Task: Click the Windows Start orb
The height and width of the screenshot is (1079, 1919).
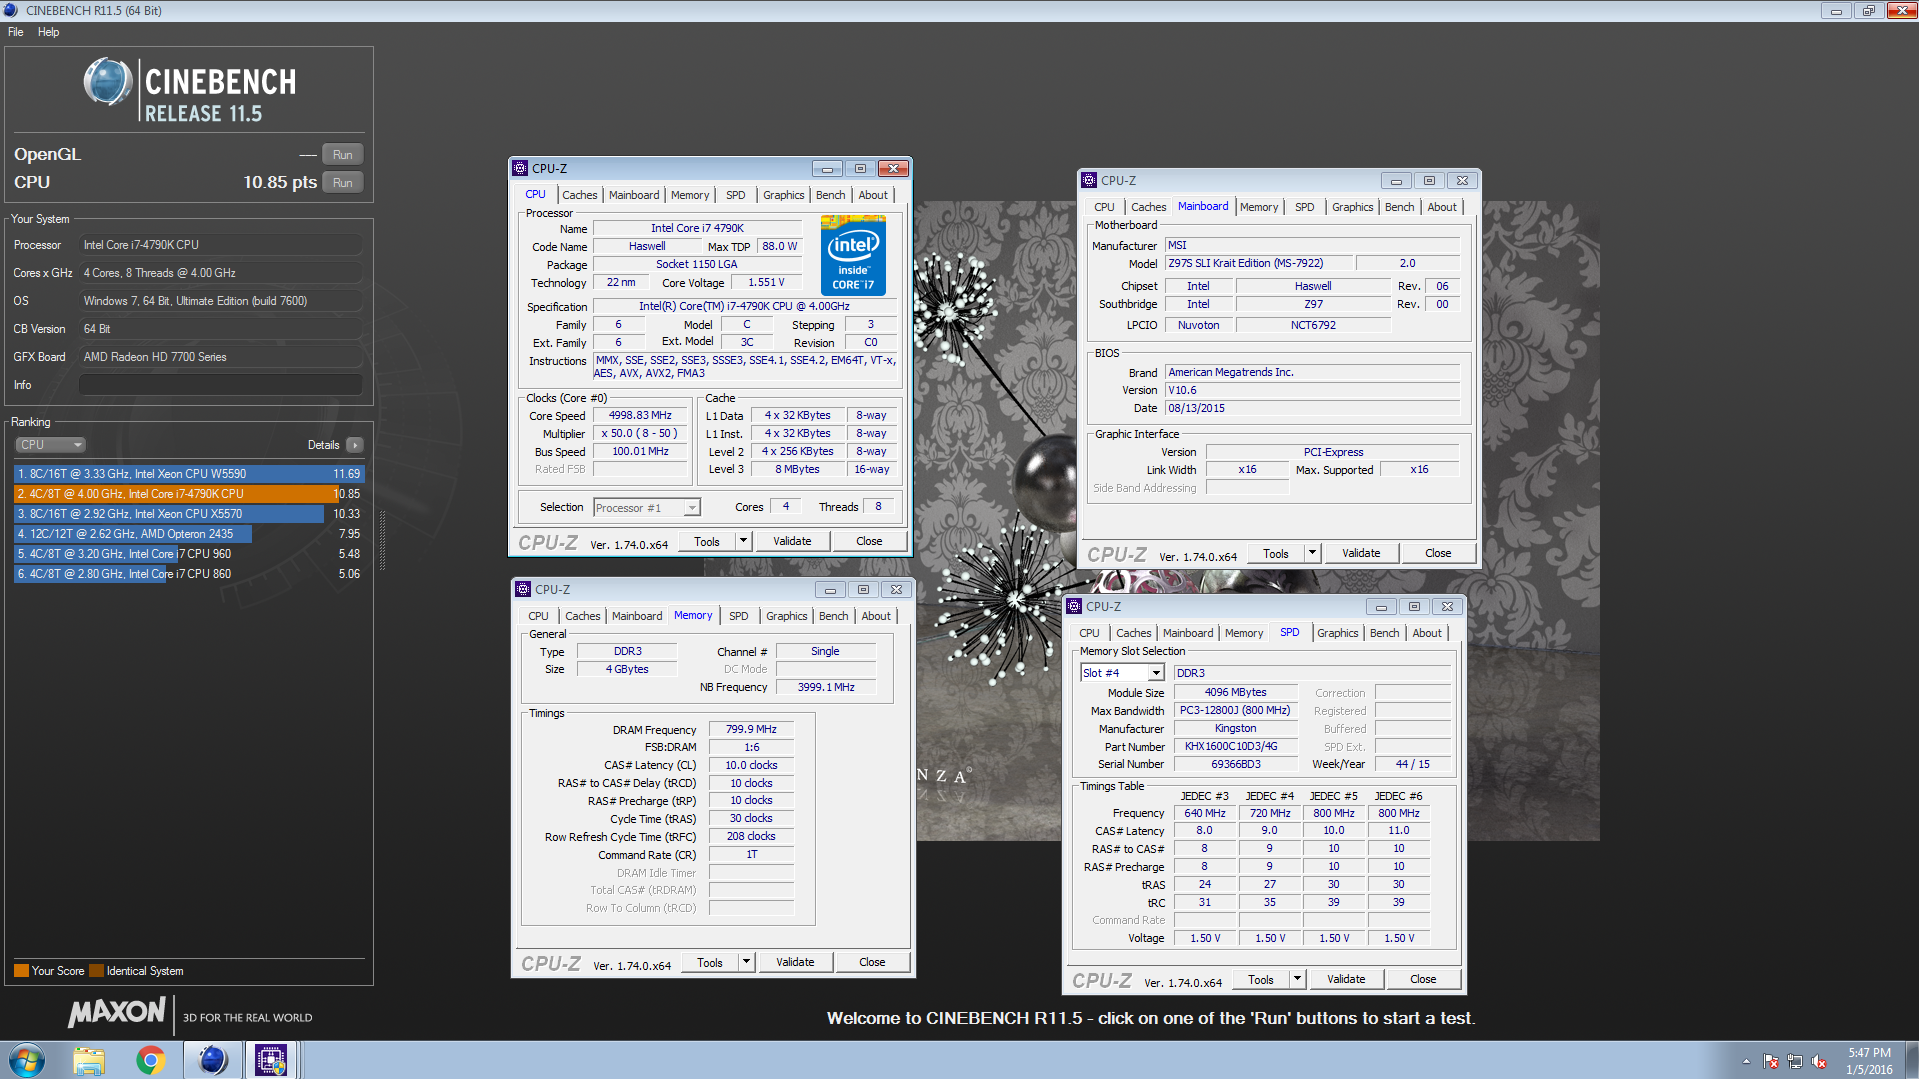Action: 27,1060
